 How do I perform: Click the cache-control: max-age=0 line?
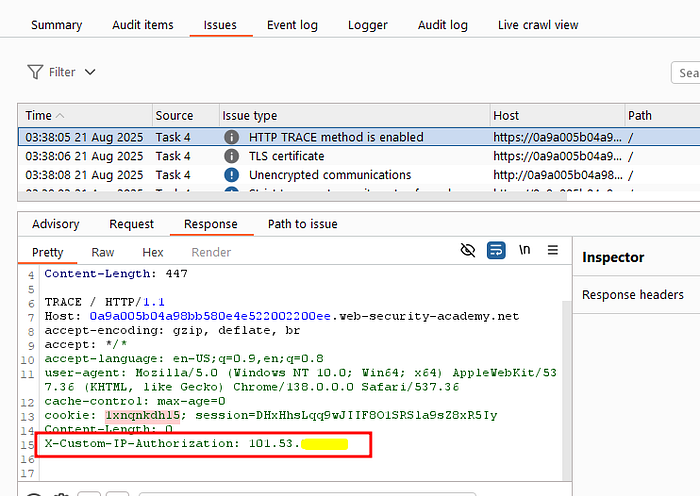[x=135, y=401]
